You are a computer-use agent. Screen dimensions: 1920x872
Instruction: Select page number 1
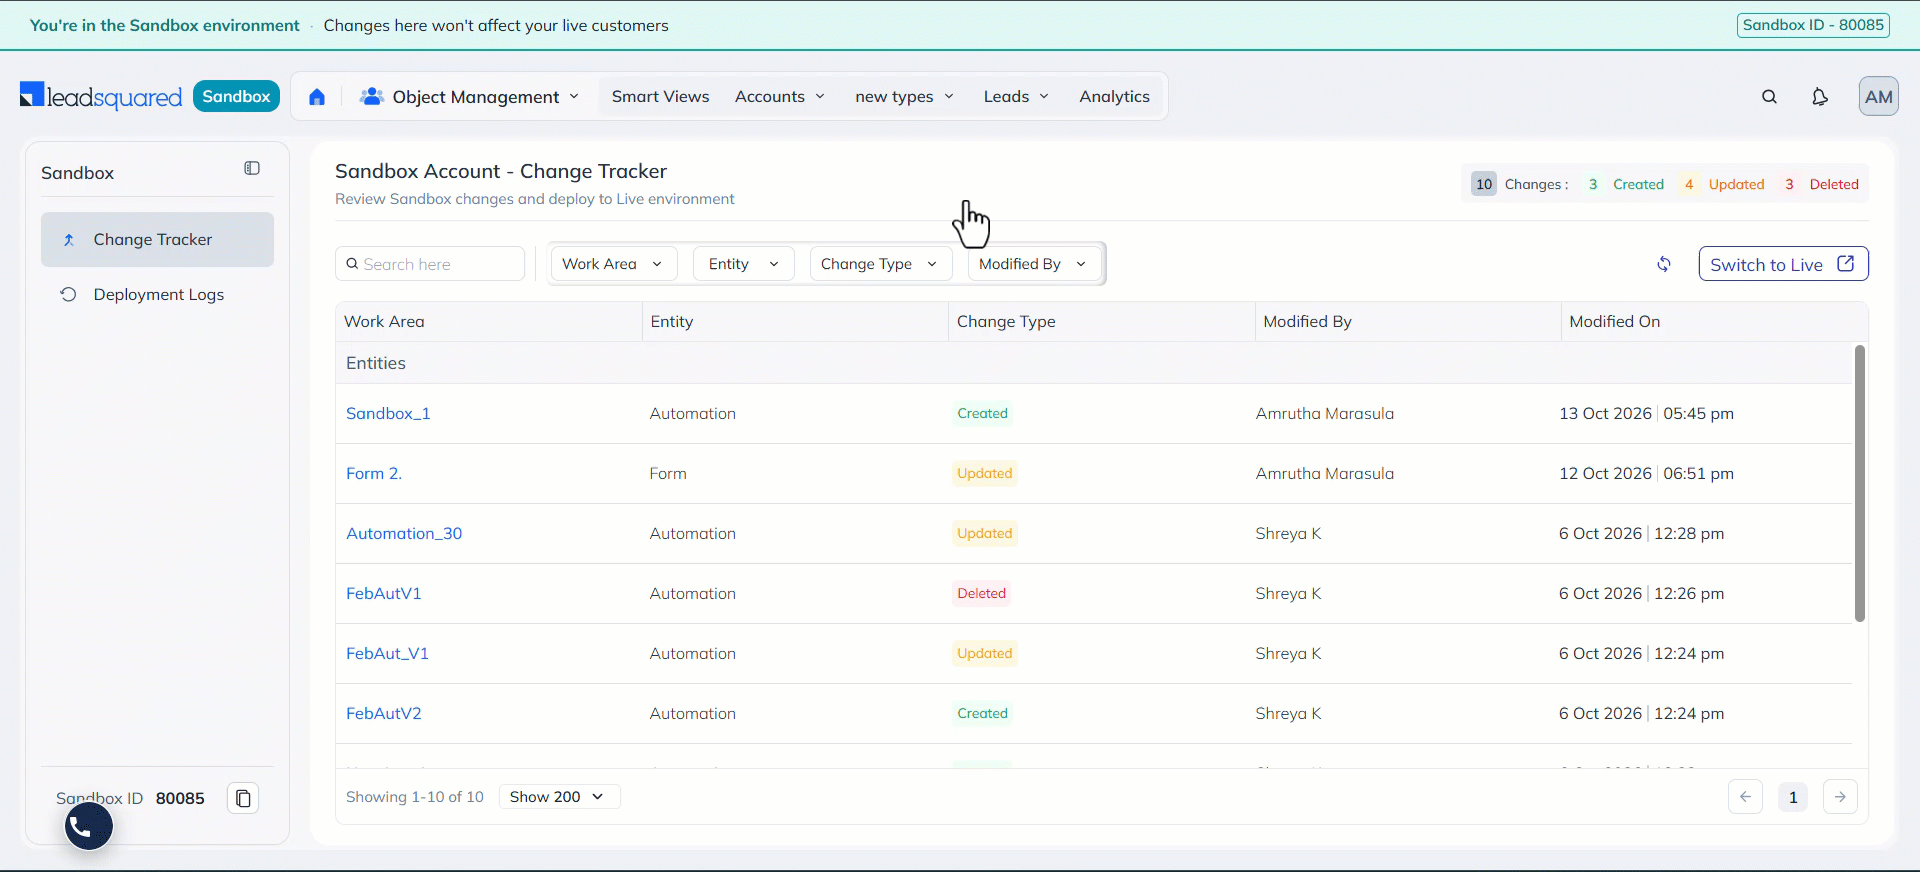click(x=1793, y=797)
